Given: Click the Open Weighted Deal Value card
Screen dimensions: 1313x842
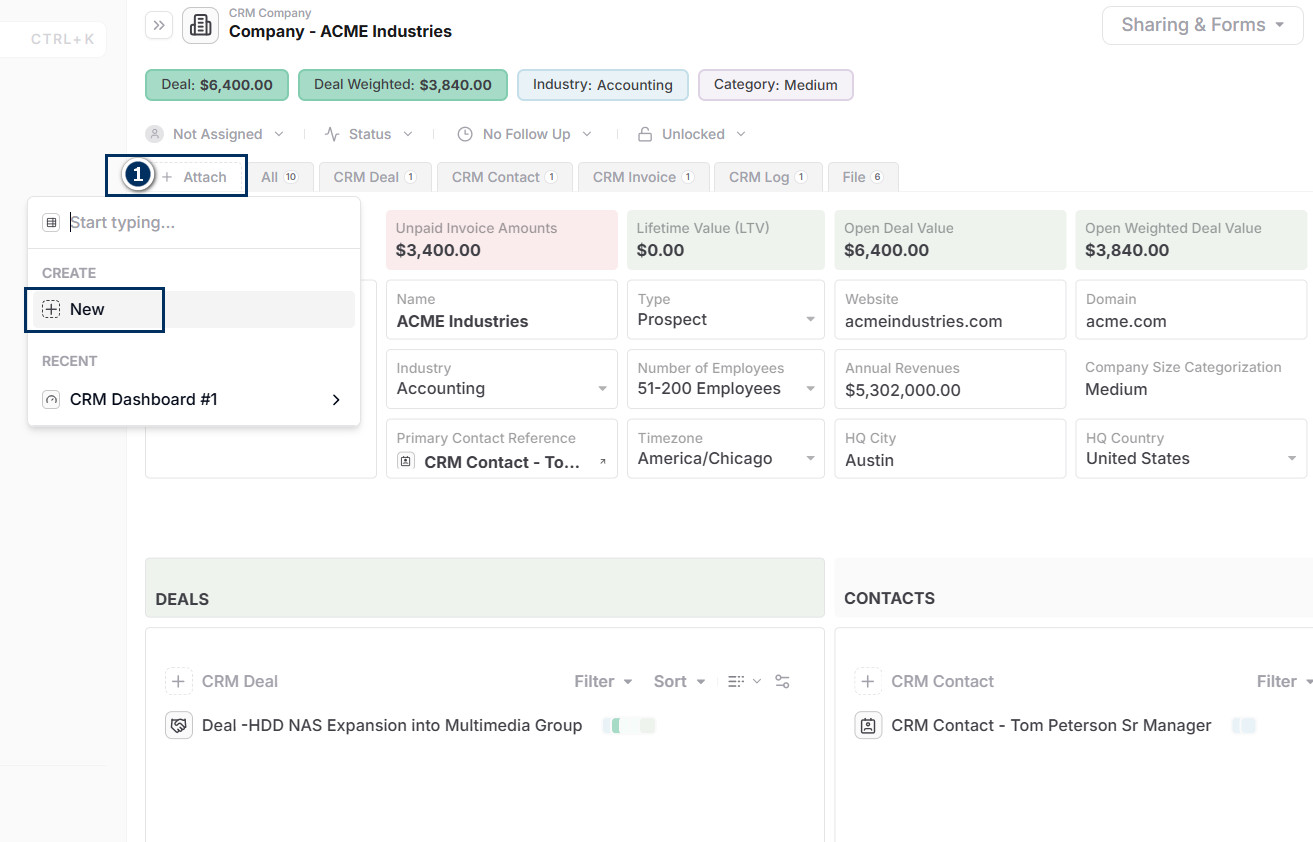Looking at the screenshot, I should click(1191, 240).
